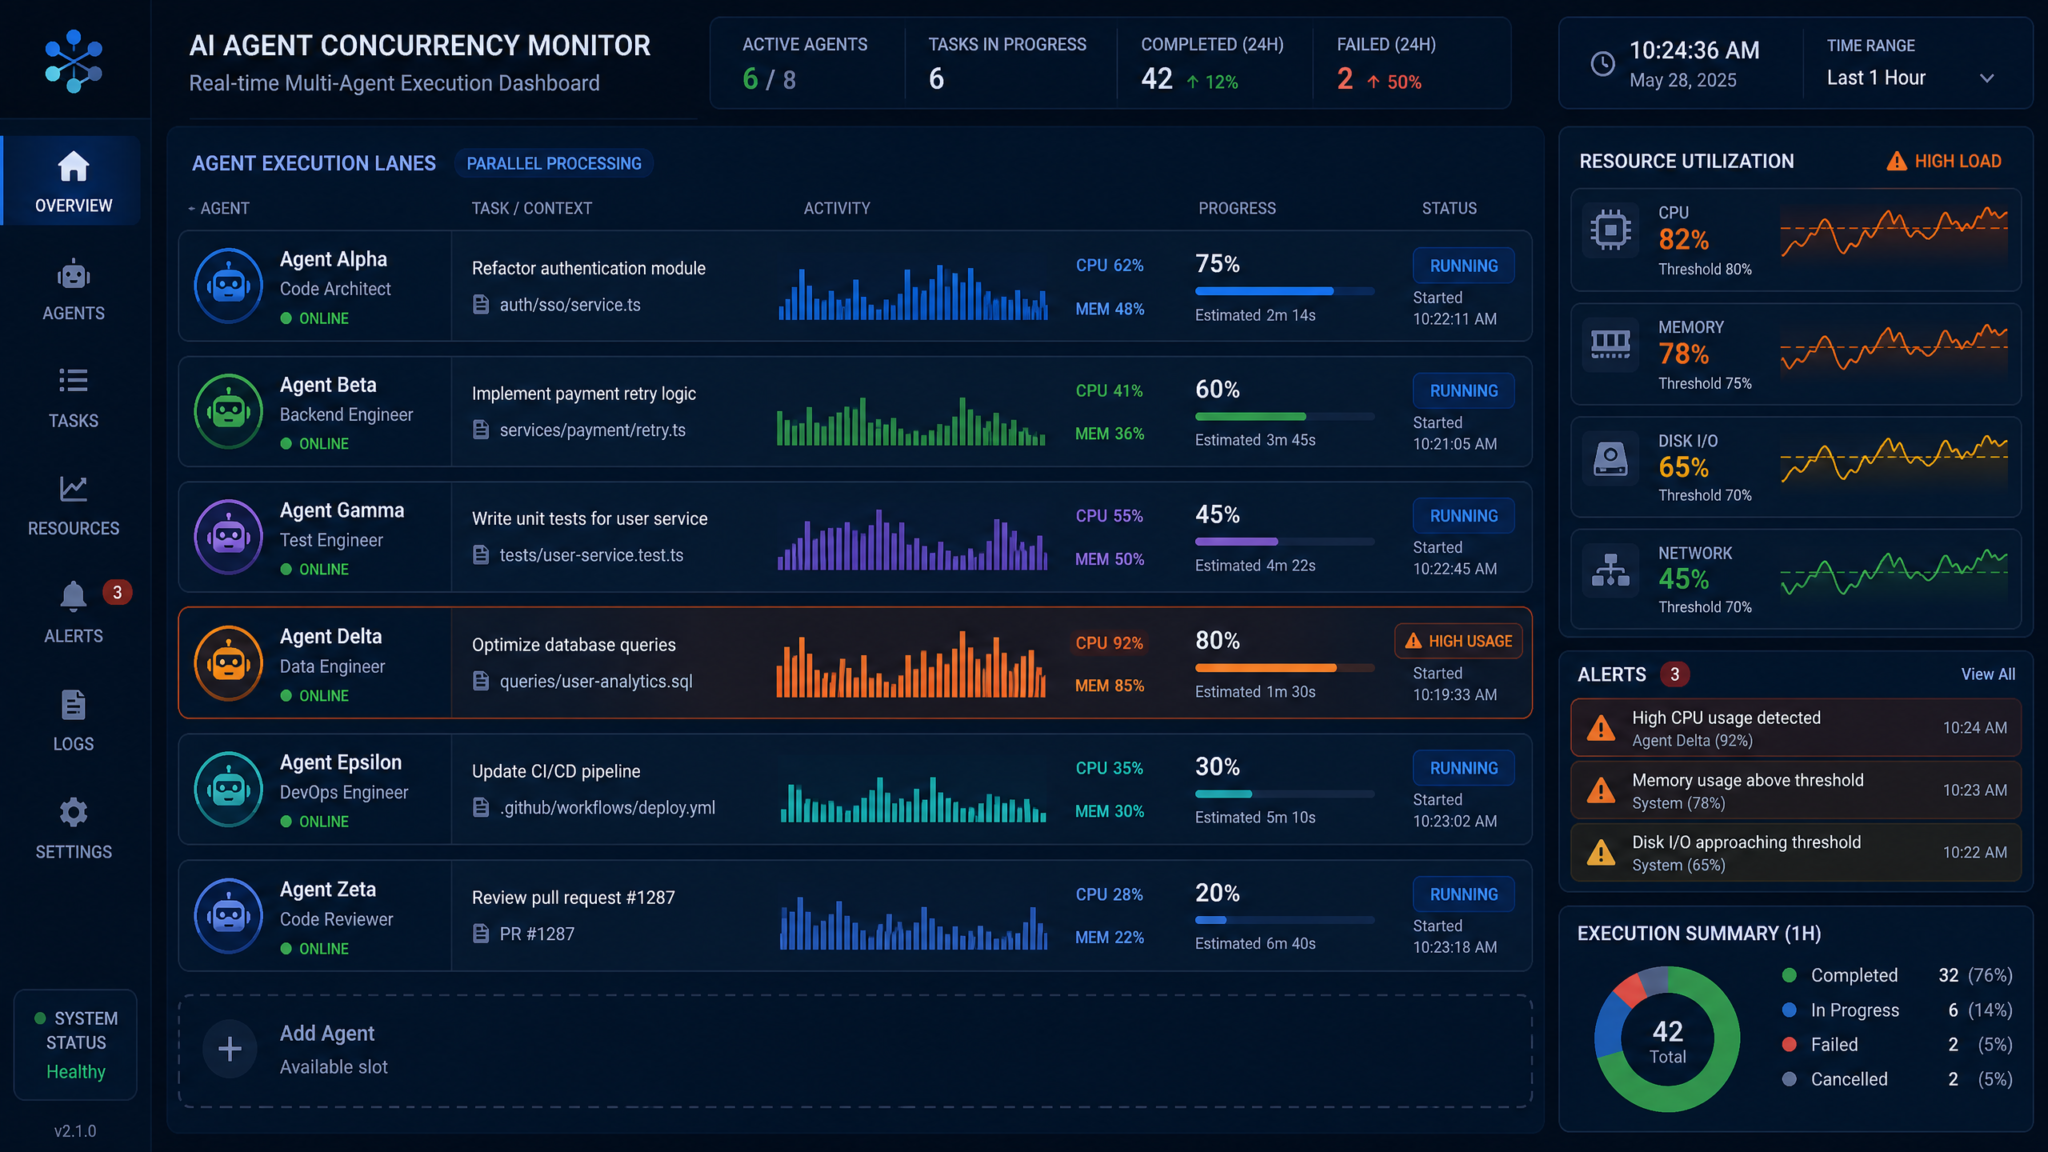Click the network-node app logo

[73, 61]
